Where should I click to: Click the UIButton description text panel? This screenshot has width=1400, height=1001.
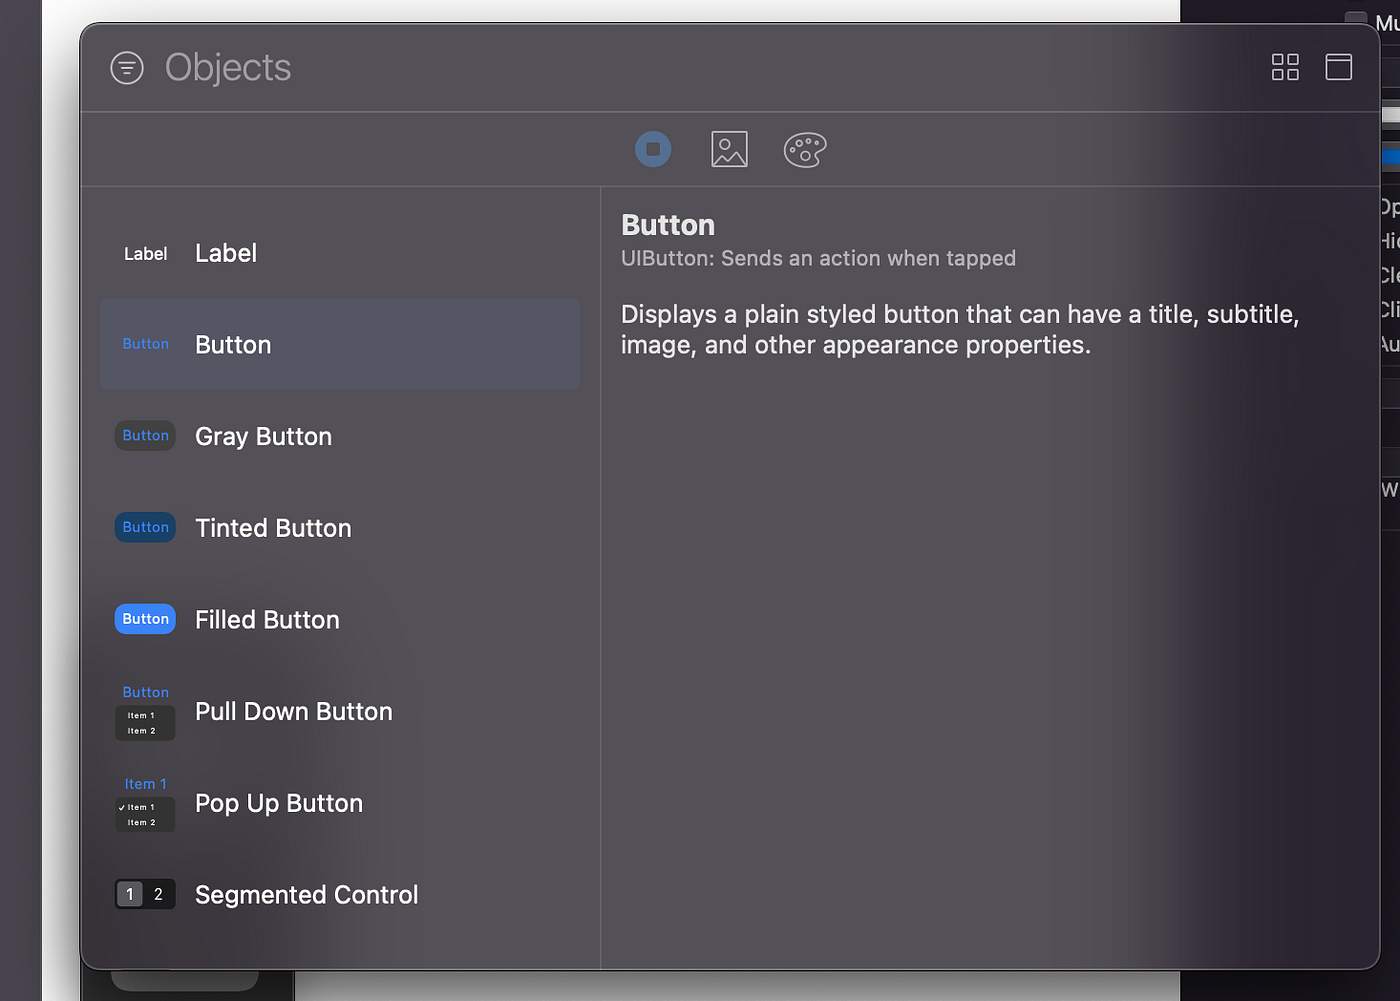(958, 329)
